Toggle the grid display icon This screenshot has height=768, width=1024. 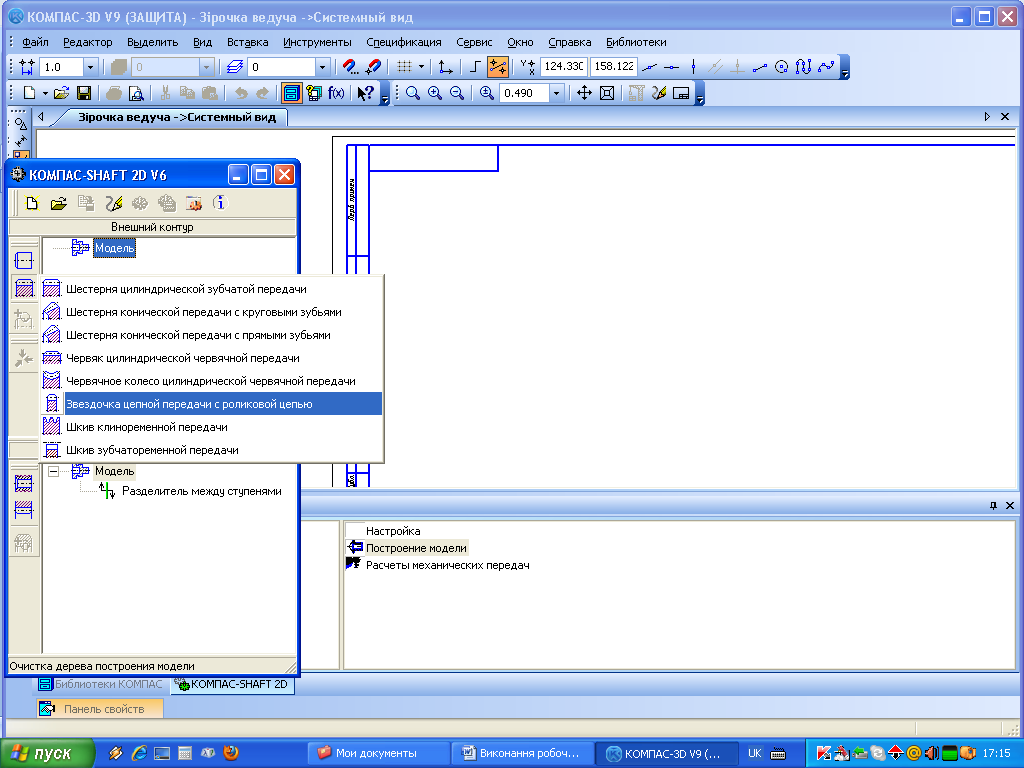point(405,67)
